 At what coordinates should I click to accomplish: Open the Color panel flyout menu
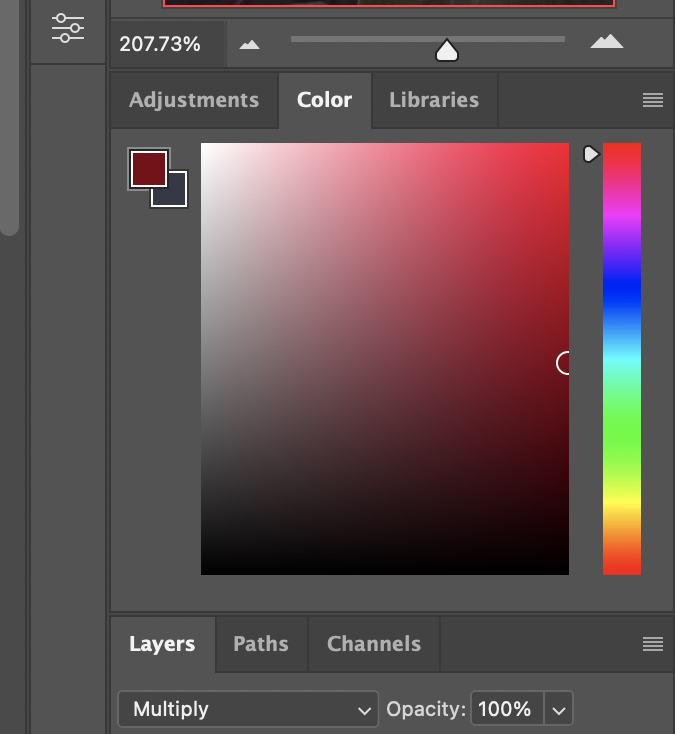(653, 100)
